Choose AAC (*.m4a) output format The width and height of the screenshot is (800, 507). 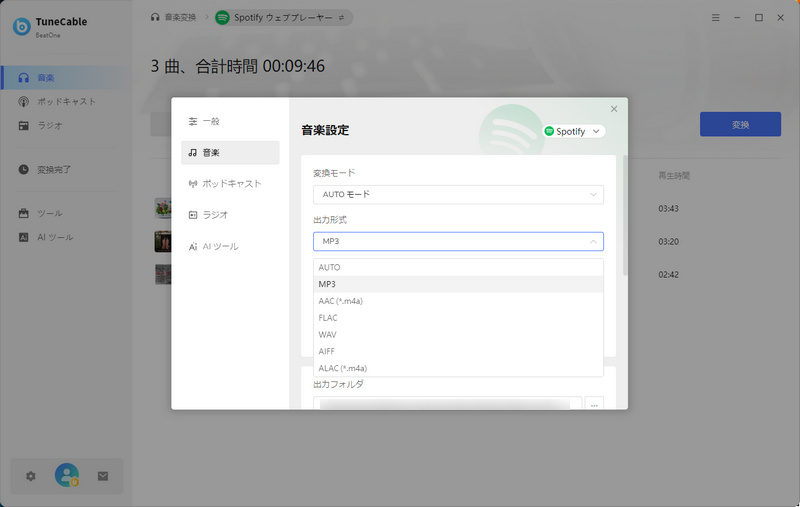click(x=458, y=301)
